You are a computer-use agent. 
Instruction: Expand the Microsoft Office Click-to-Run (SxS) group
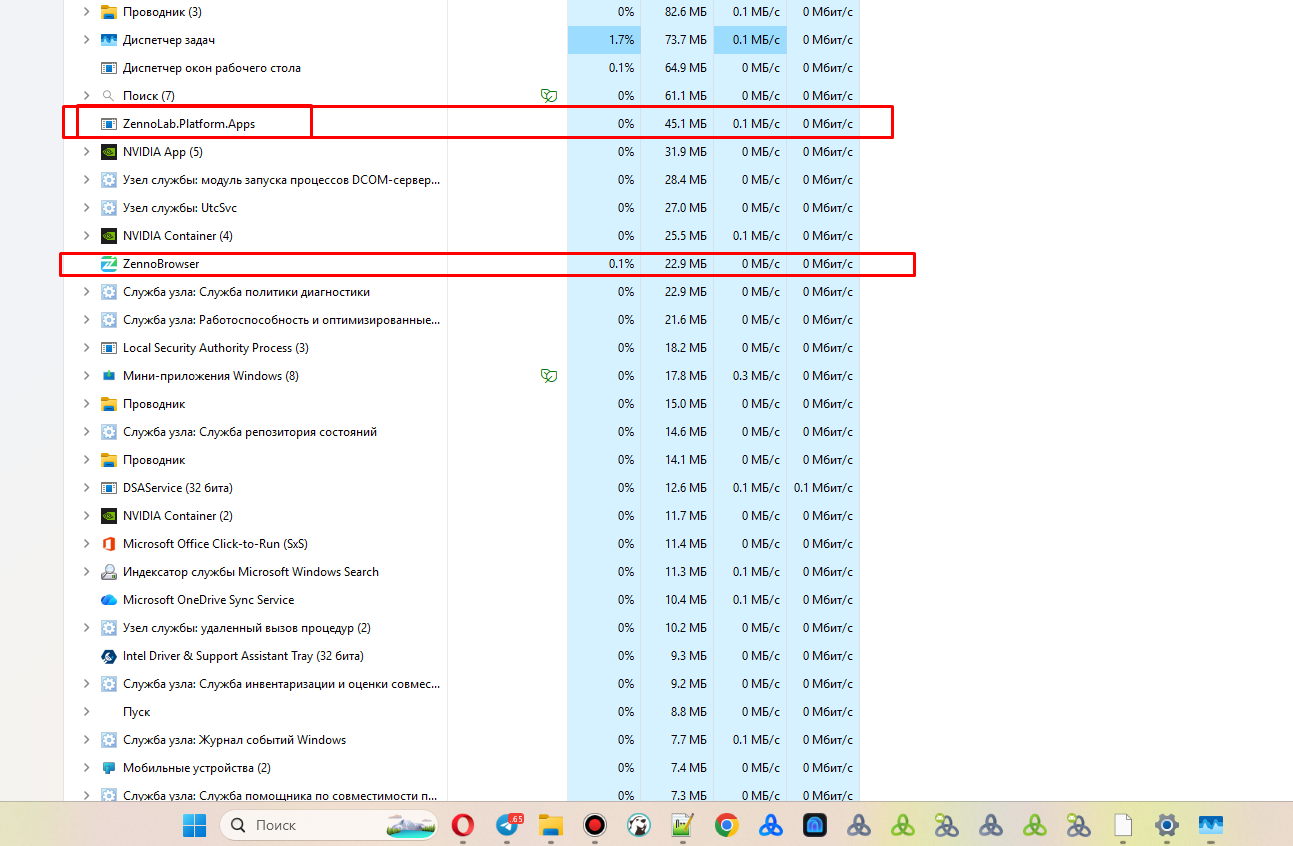[86, 544]
